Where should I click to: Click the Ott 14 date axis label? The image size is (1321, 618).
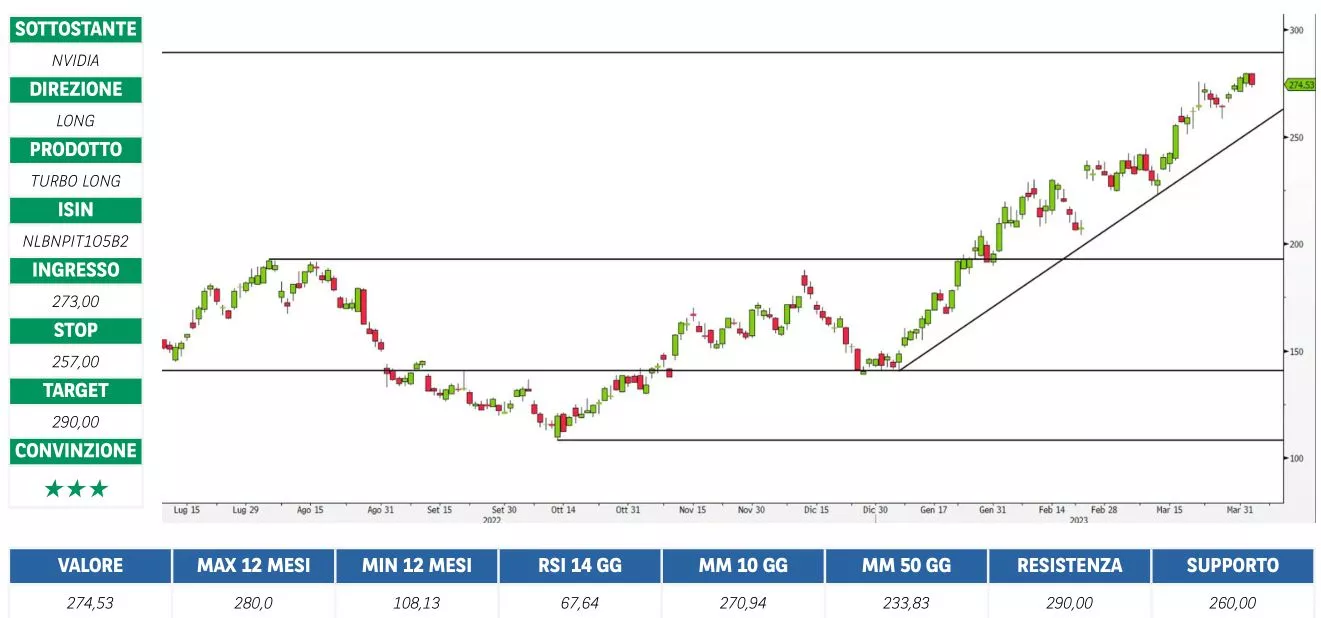point(563,510)
